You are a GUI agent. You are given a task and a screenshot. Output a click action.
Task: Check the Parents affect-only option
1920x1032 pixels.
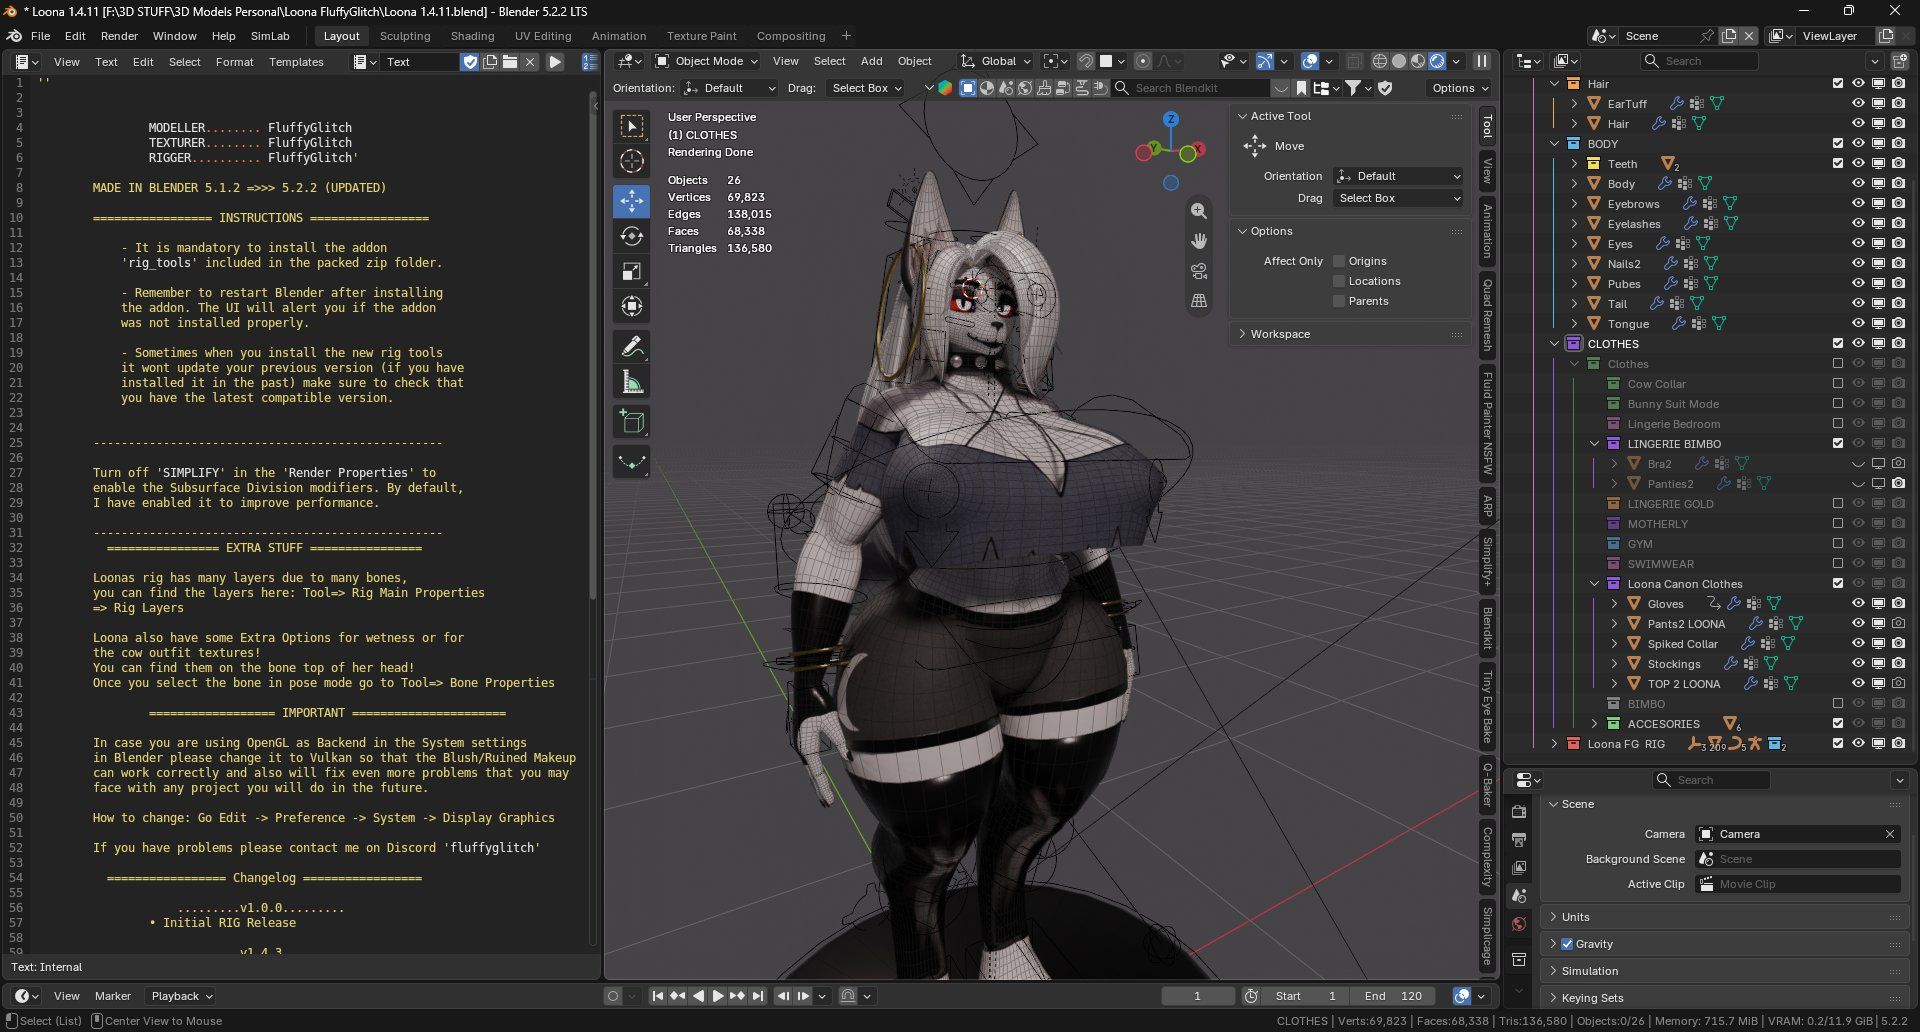pyautogui.click(x=1339, y=301)
